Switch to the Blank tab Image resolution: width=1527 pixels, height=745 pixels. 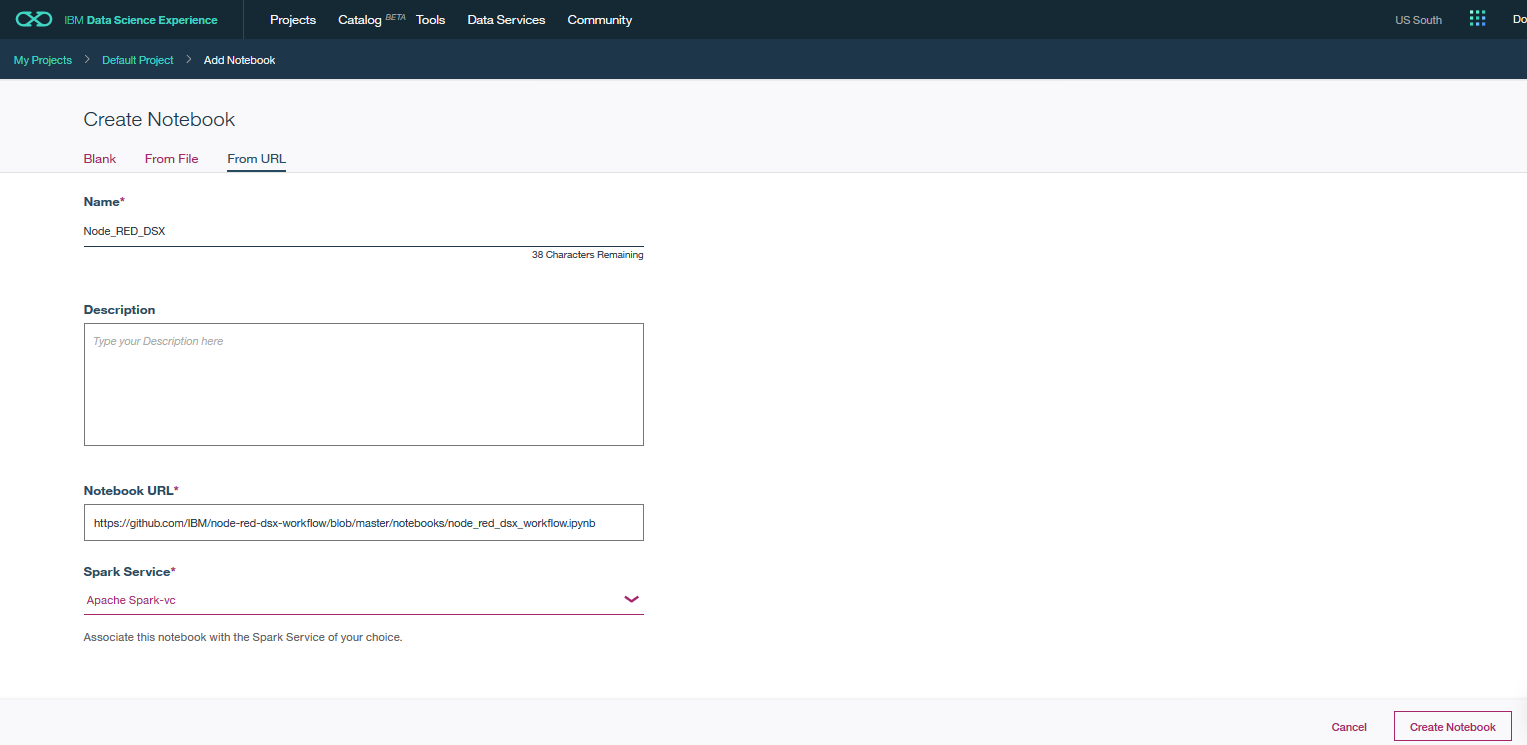point(100,159)
